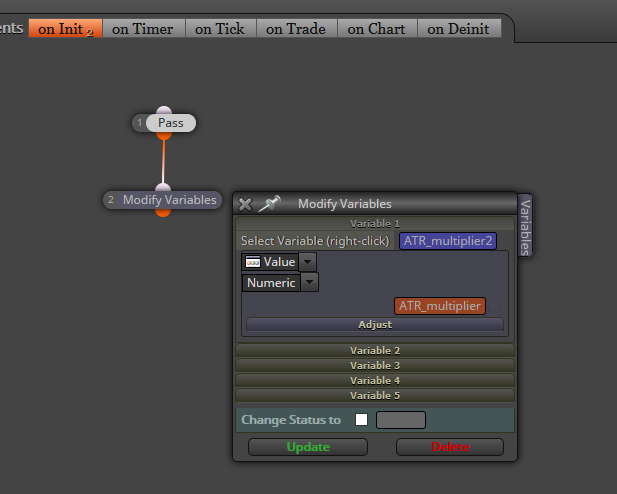Switch to the on Chart tab

click(x=377, y=29)
